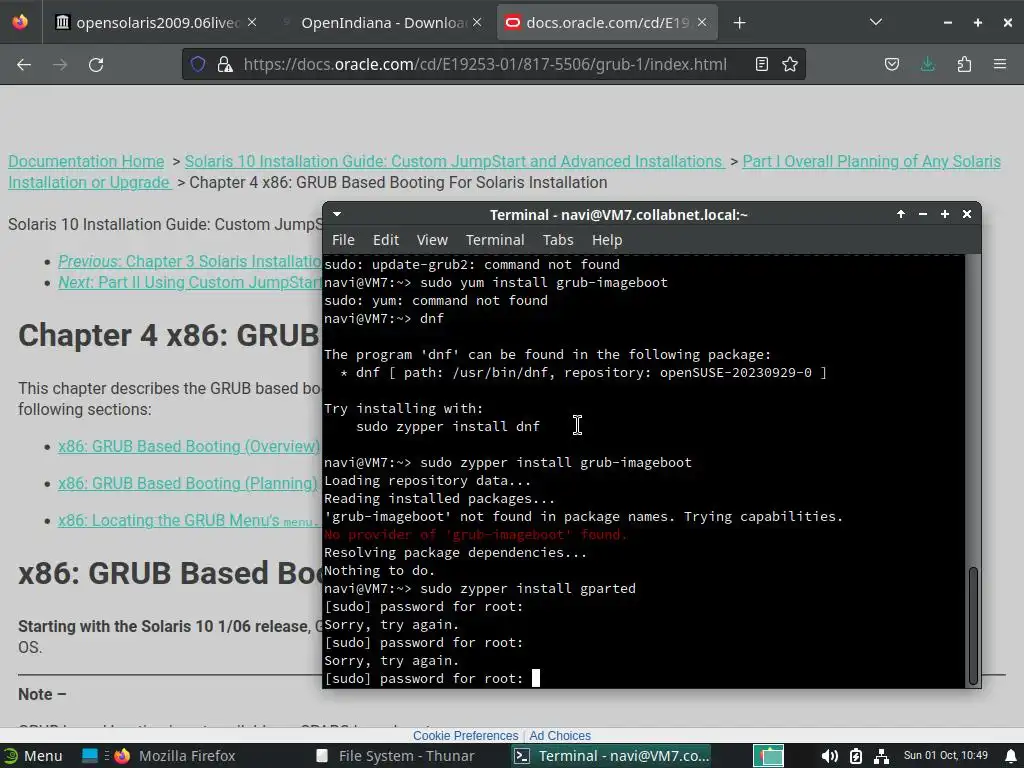Switch to the OpenIndiana Download tab

point(382,22)
